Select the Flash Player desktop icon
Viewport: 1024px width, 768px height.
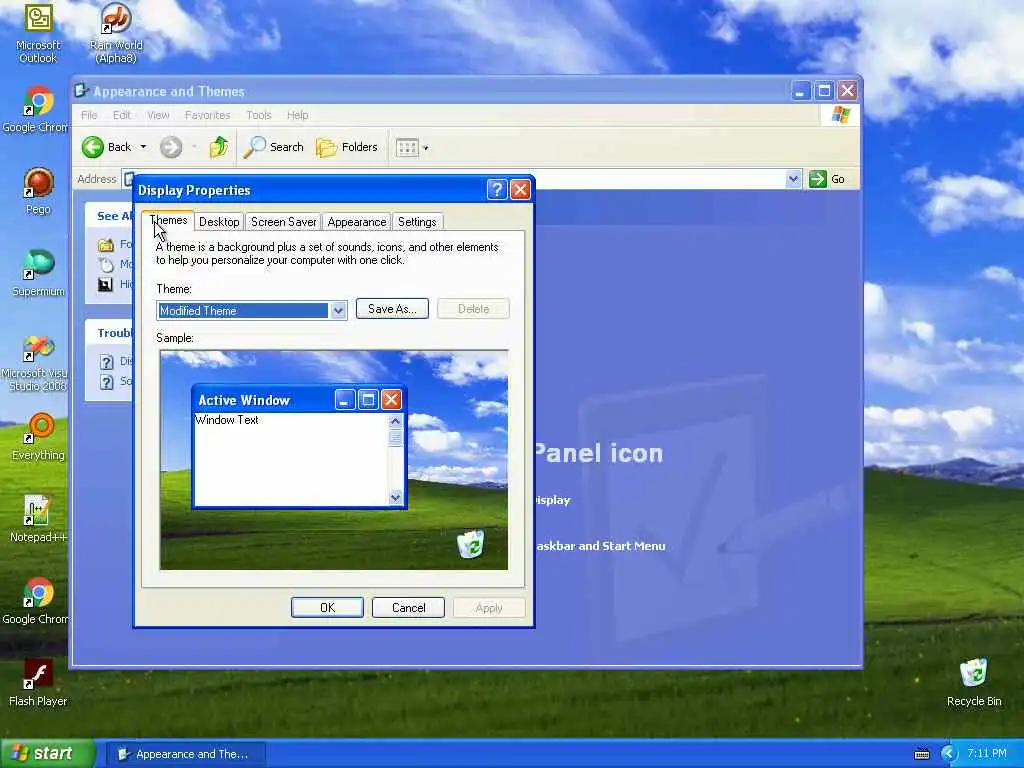point(38,683)
